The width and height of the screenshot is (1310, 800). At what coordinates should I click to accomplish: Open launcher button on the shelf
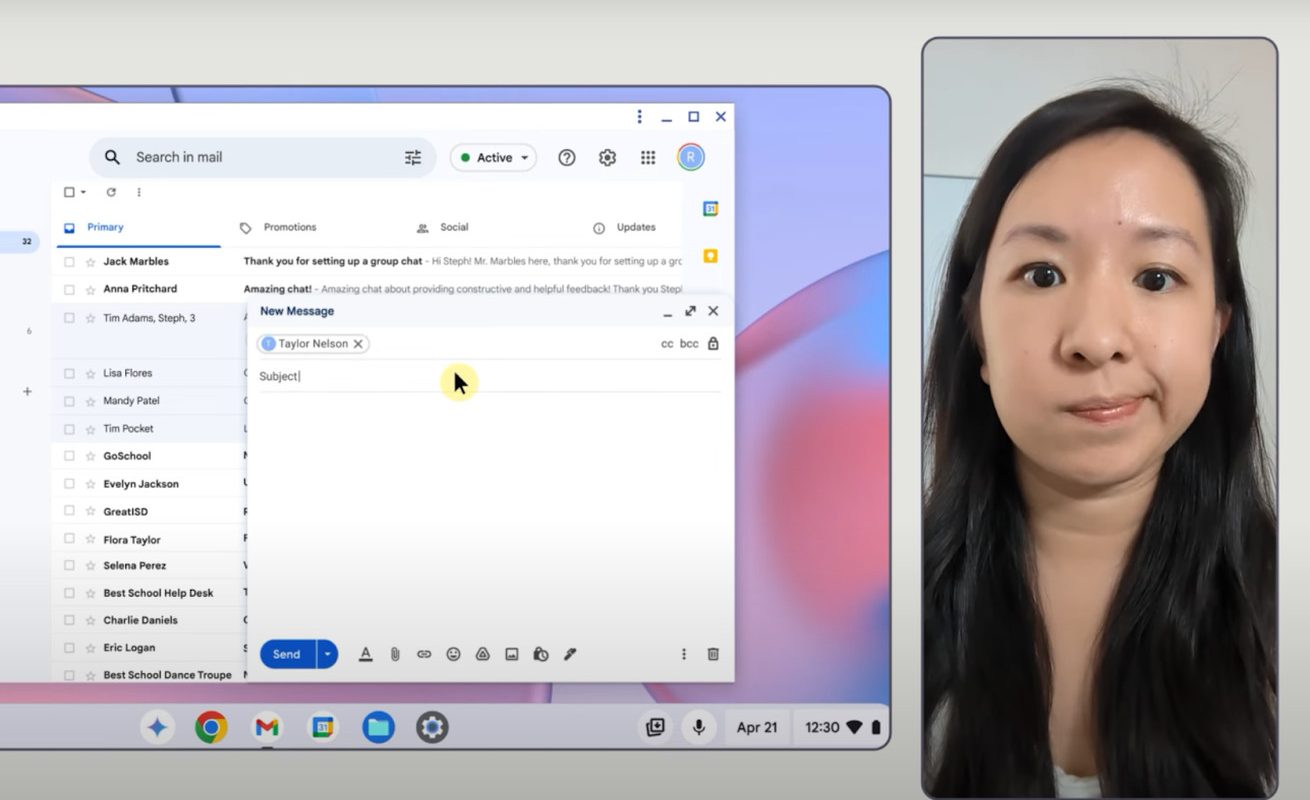click(x=156, y=727)
